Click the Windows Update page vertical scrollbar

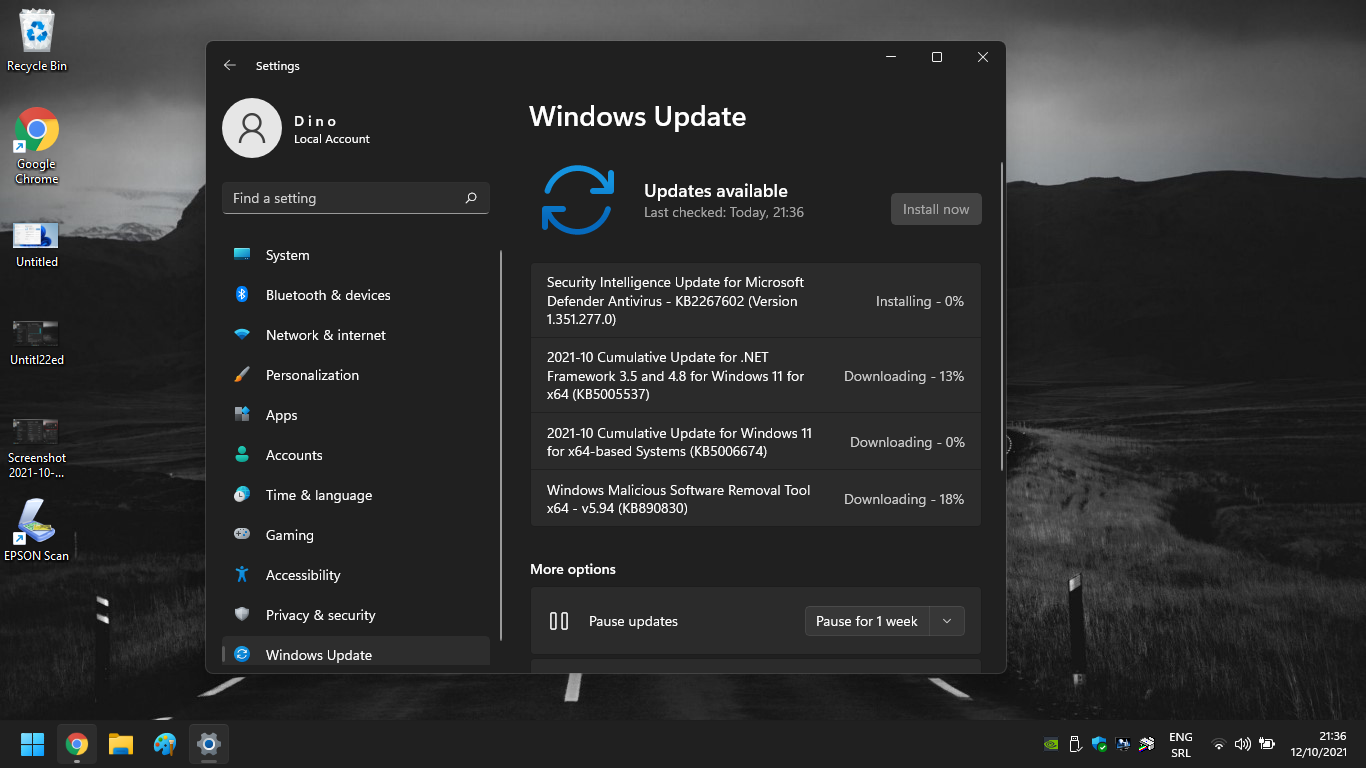click(1001, 315)
